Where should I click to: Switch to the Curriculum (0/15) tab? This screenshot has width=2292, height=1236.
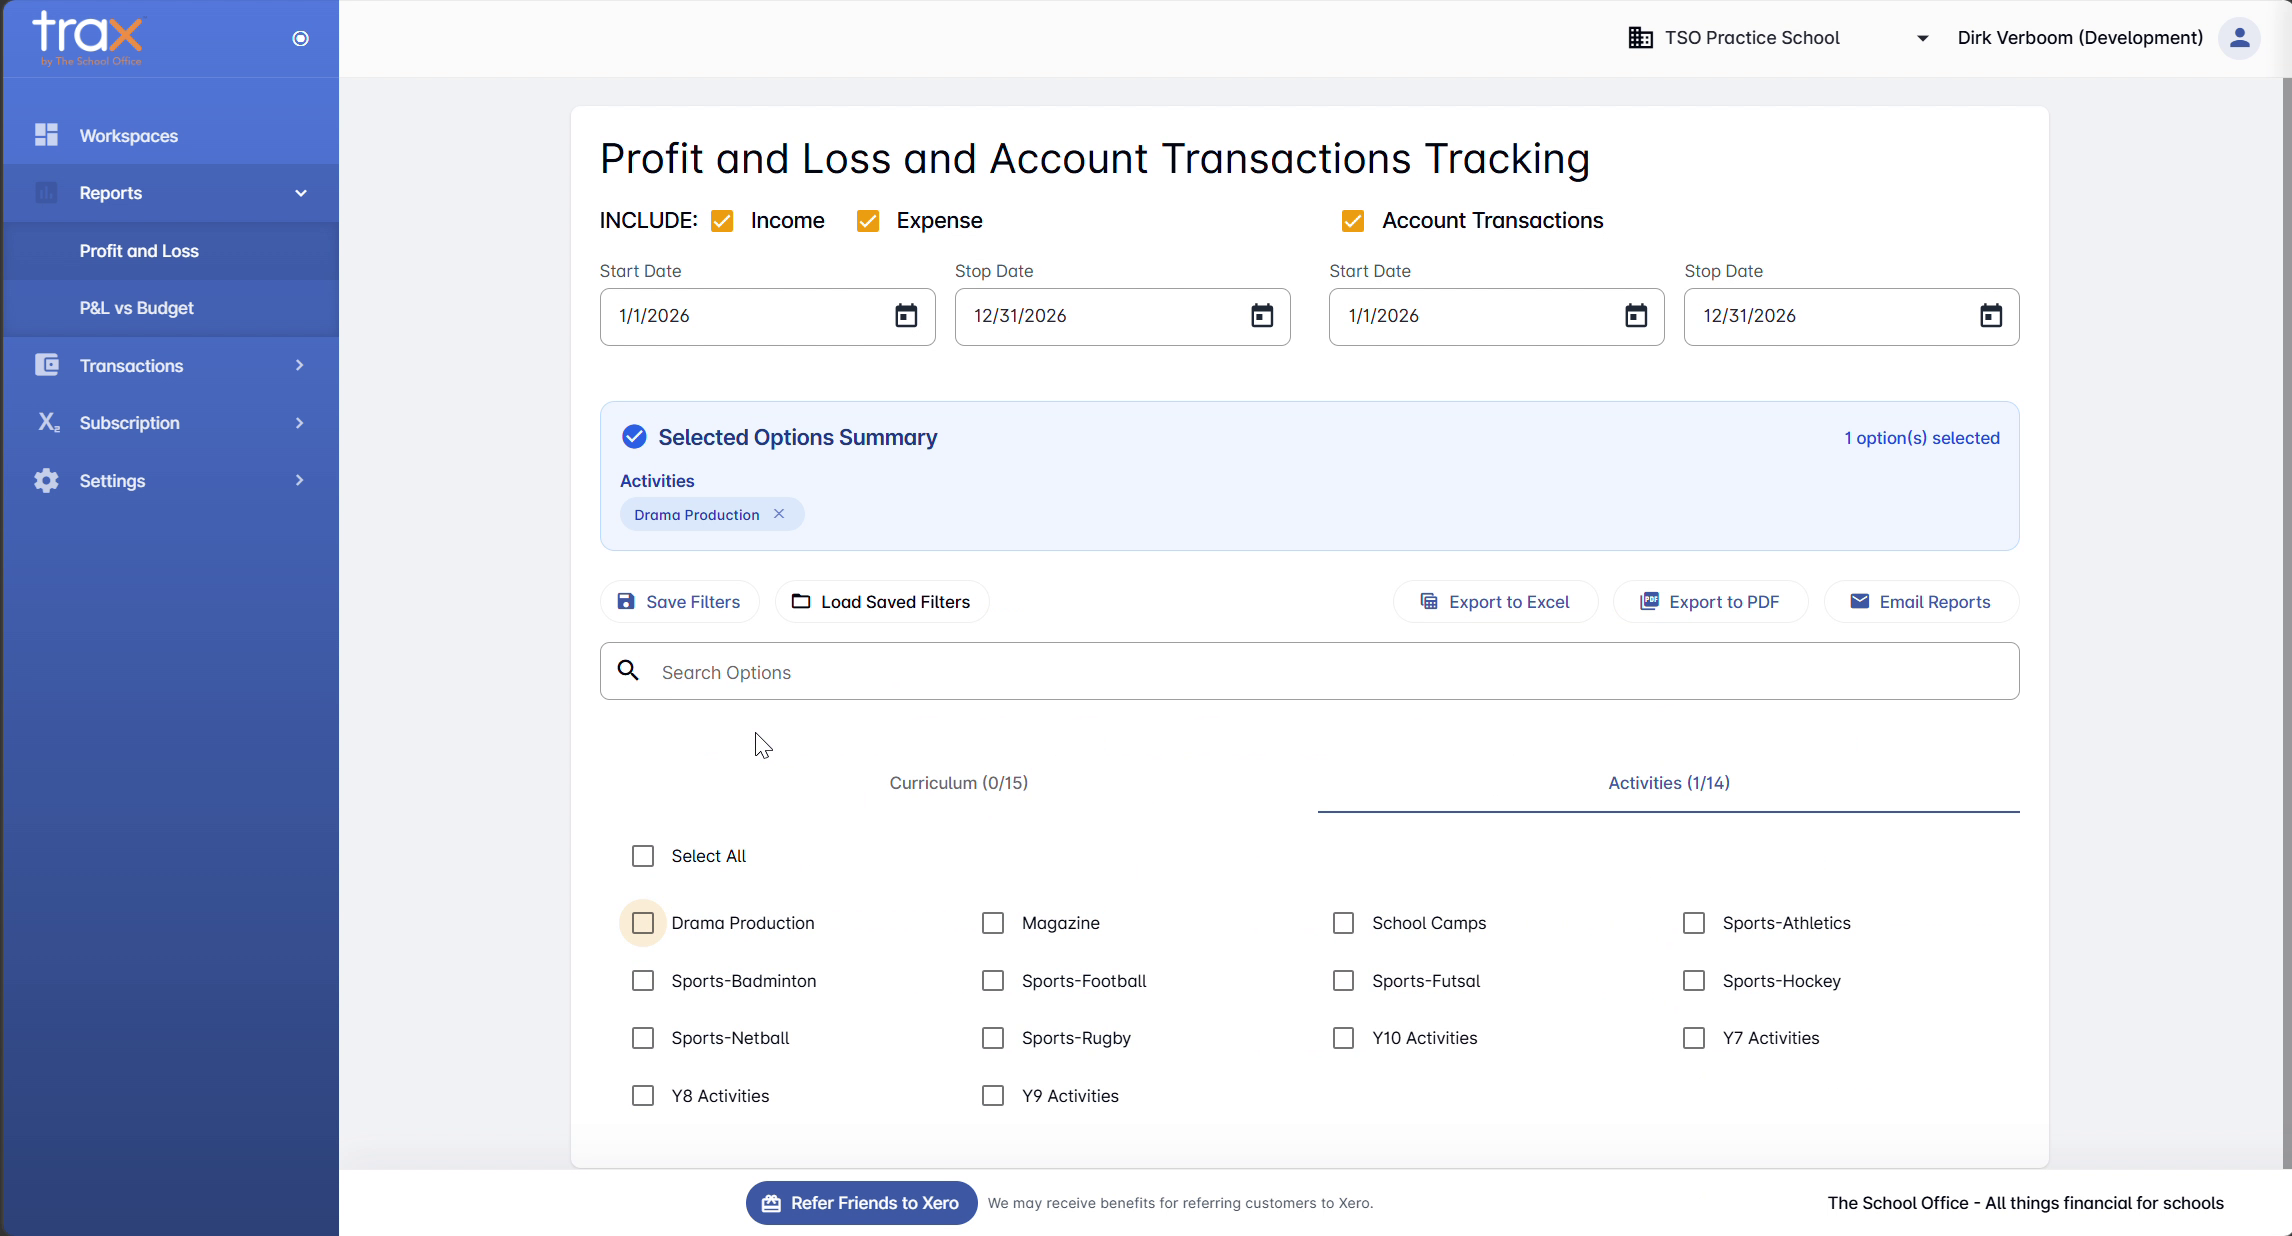[x=959, y=783]
